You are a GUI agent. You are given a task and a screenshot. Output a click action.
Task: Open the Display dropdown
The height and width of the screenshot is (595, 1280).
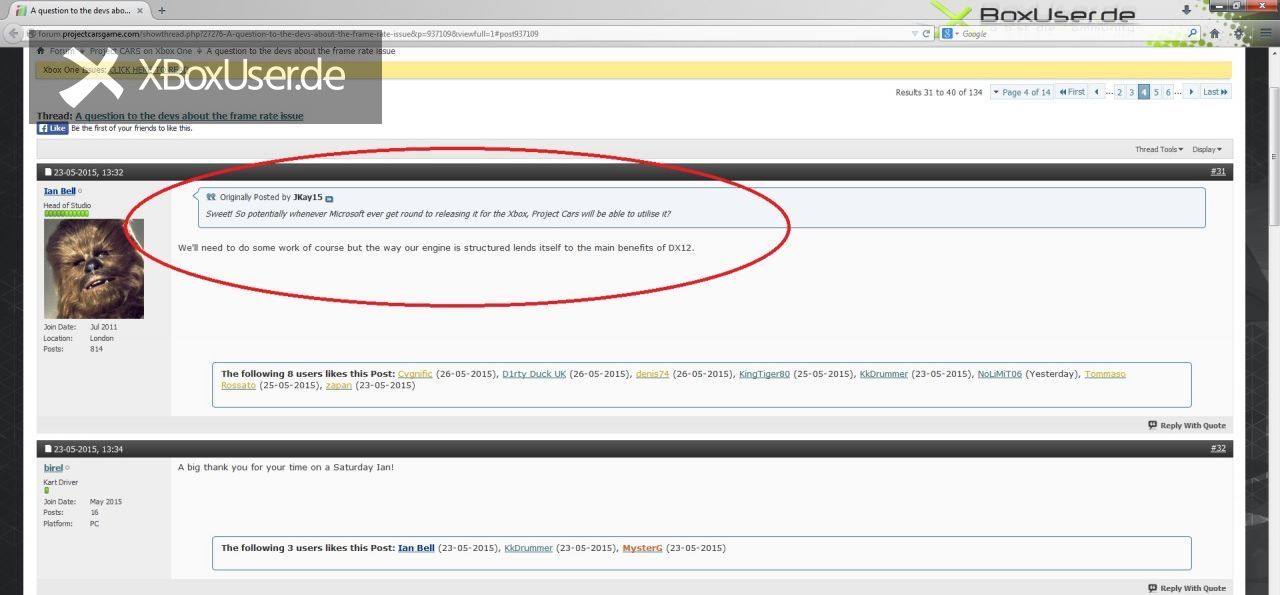point(1207,149)
